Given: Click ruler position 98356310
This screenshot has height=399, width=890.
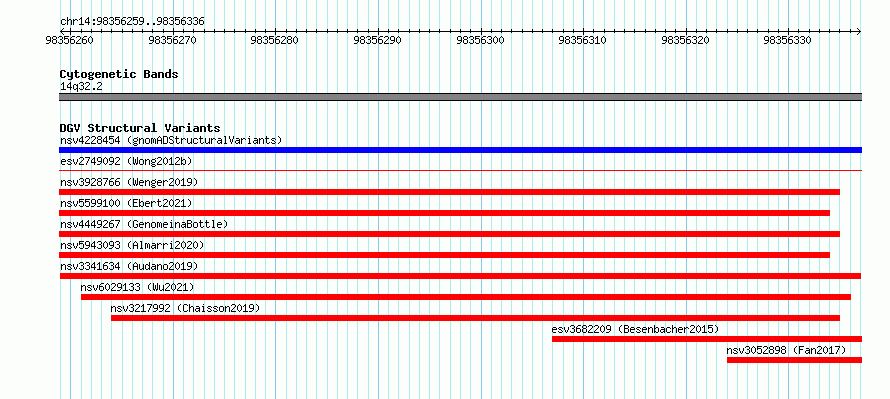Looking at the screenshot, I should 583,41.
